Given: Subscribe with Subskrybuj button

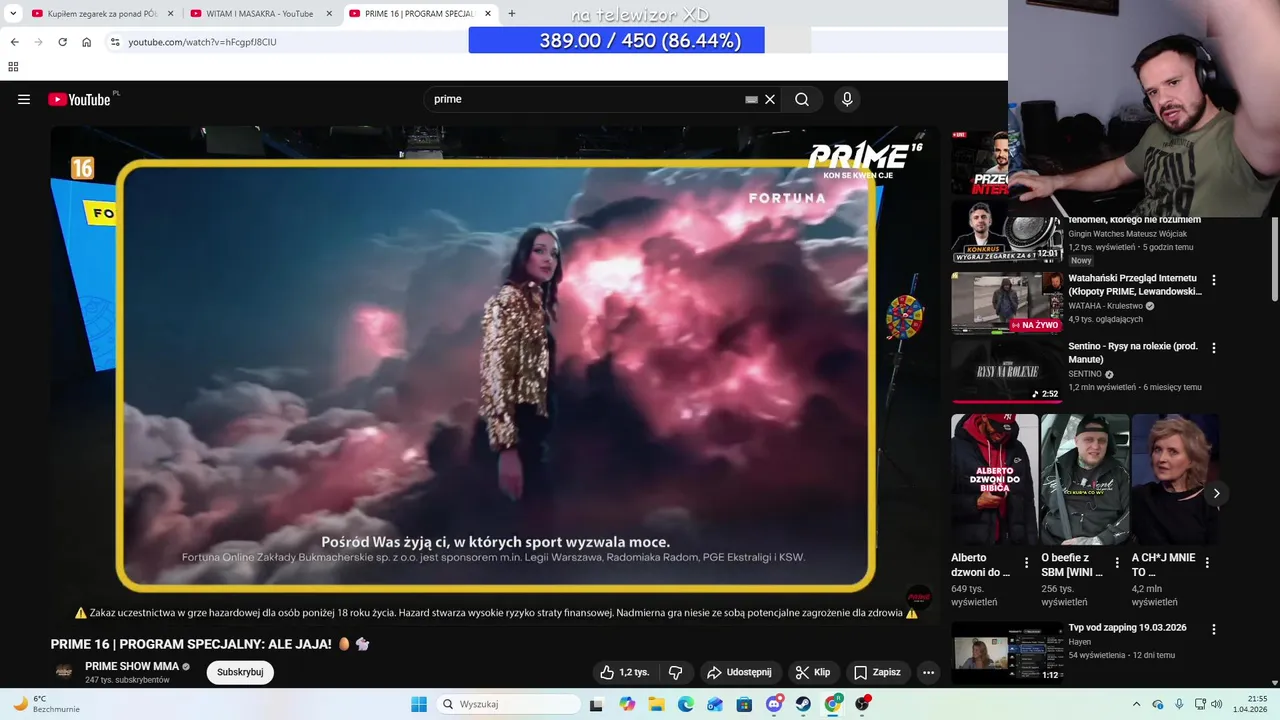Looking at the screenshot, I should [240, 672].
